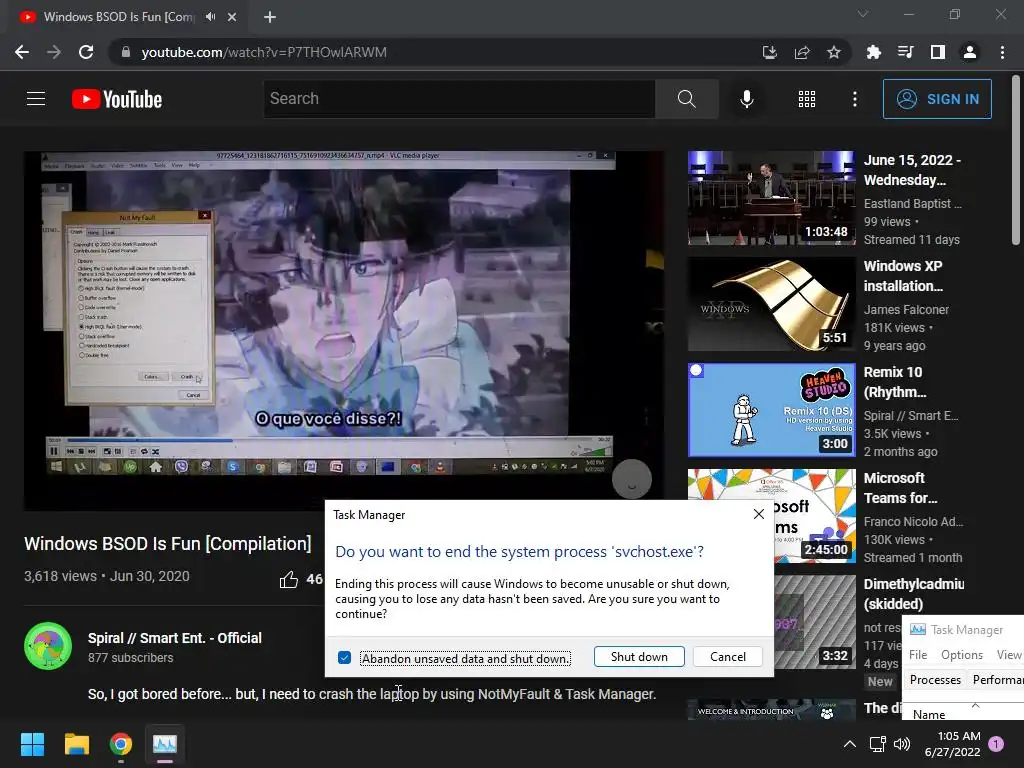Reload the YouTube page
The height and width of the screenshot is (768, 1024).
[x=86, y=52]
